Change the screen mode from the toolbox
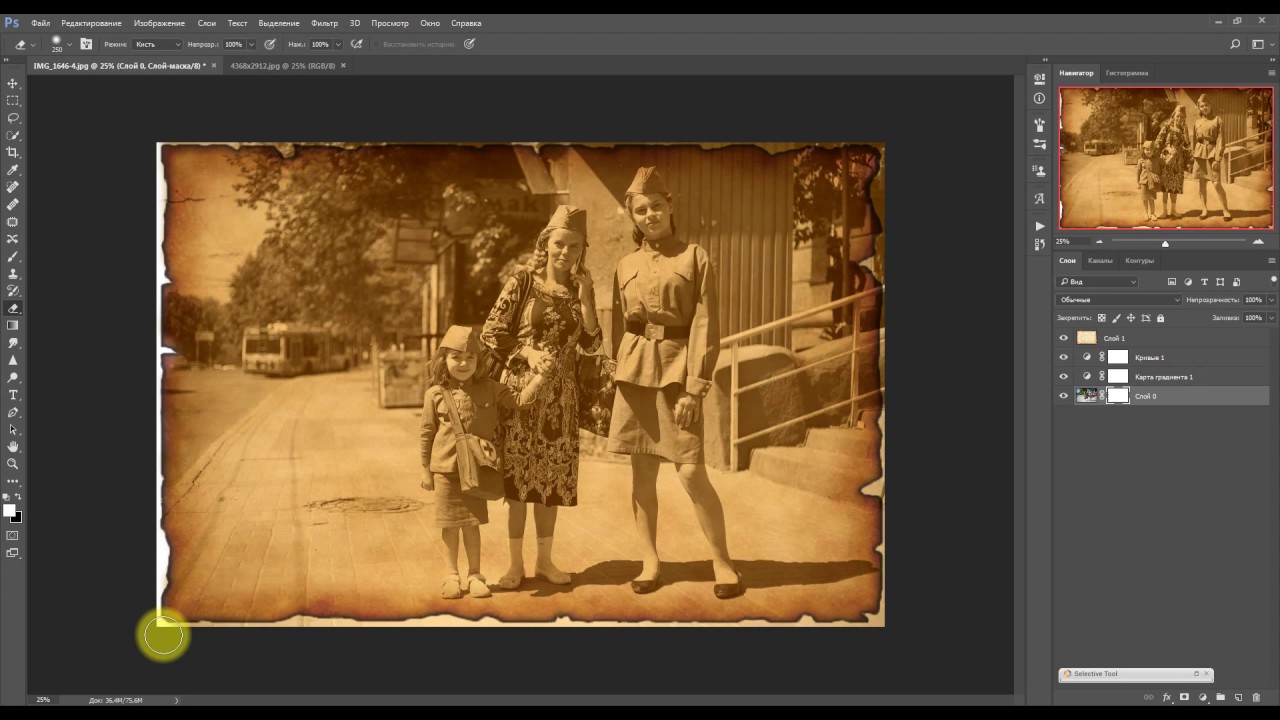The width and height of the screenshot is (1280, 720). coord(13,552)
